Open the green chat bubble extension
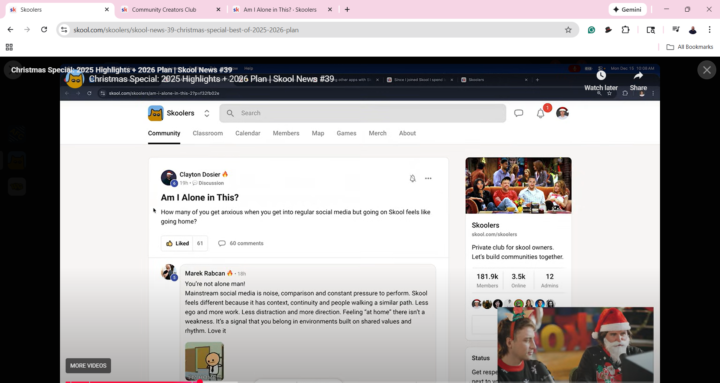The width and height of the screenshot is (720, 383). (591, 30)
